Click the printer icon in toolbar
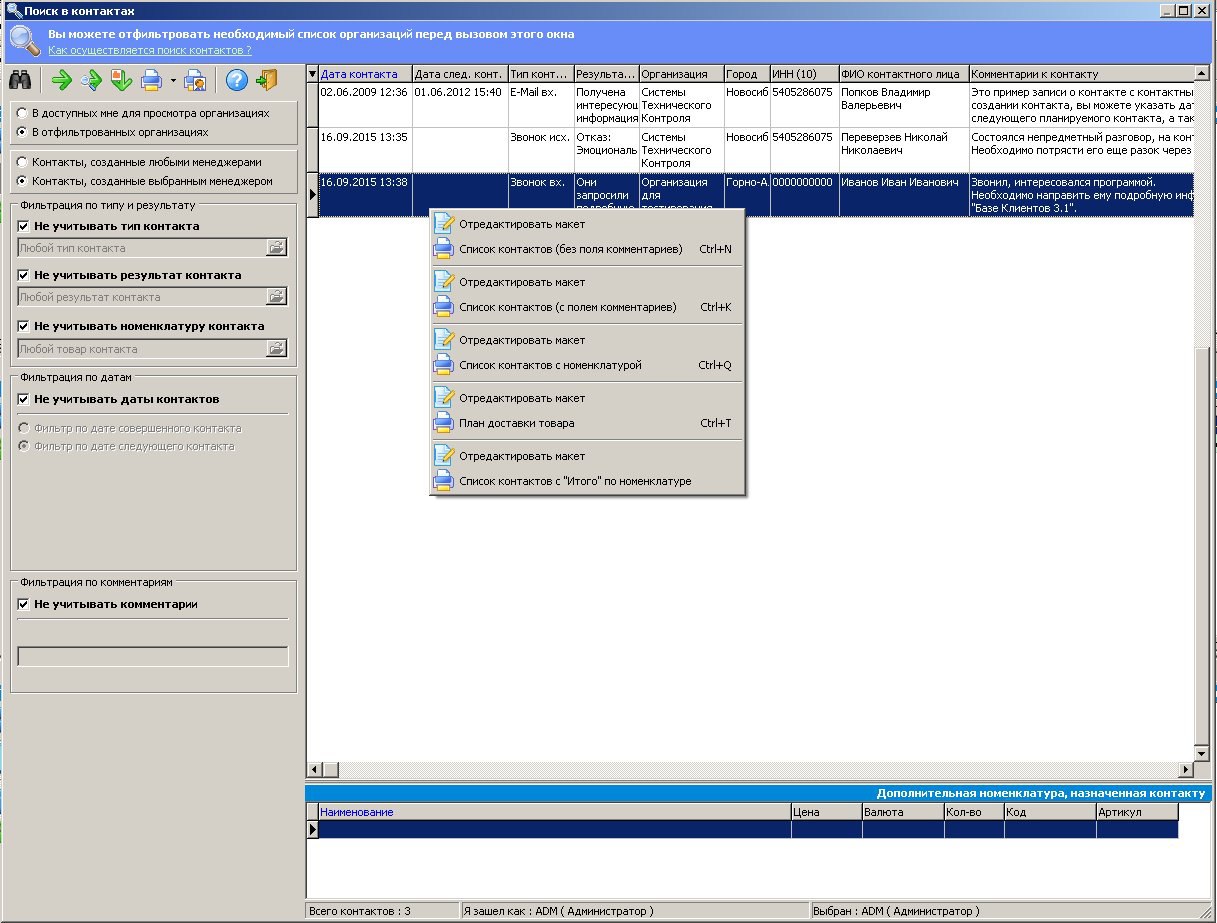This screenshot has height=923, width=1217. [151, 80]
